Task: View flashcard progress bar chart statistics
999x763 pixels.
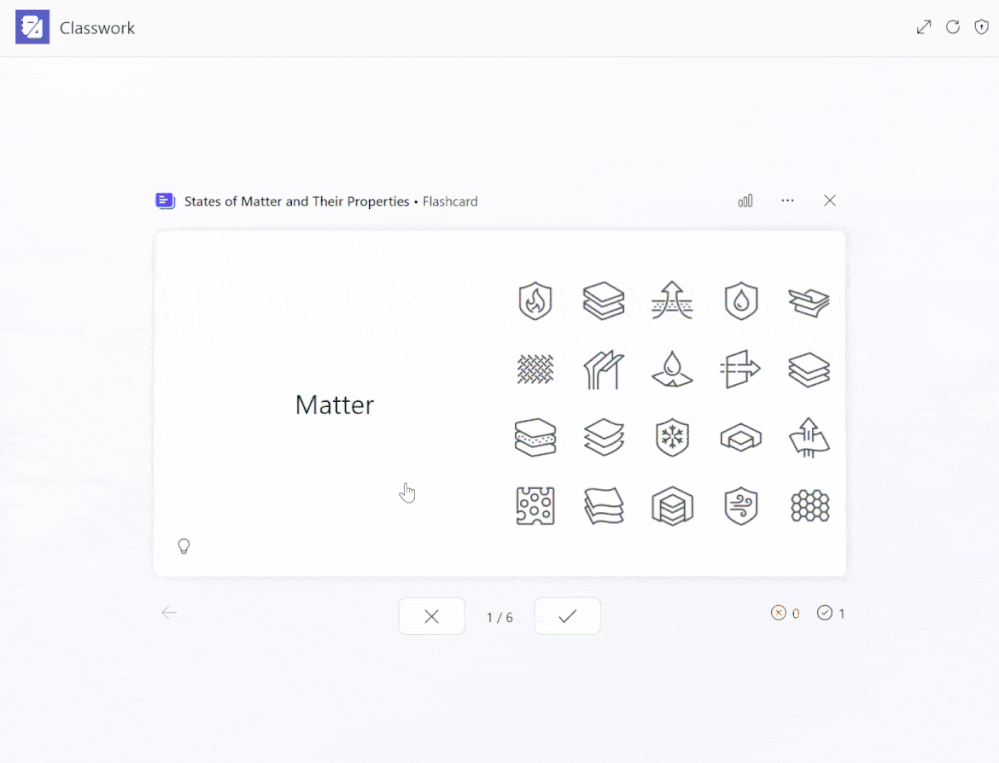Action: [x=745, y=201]
